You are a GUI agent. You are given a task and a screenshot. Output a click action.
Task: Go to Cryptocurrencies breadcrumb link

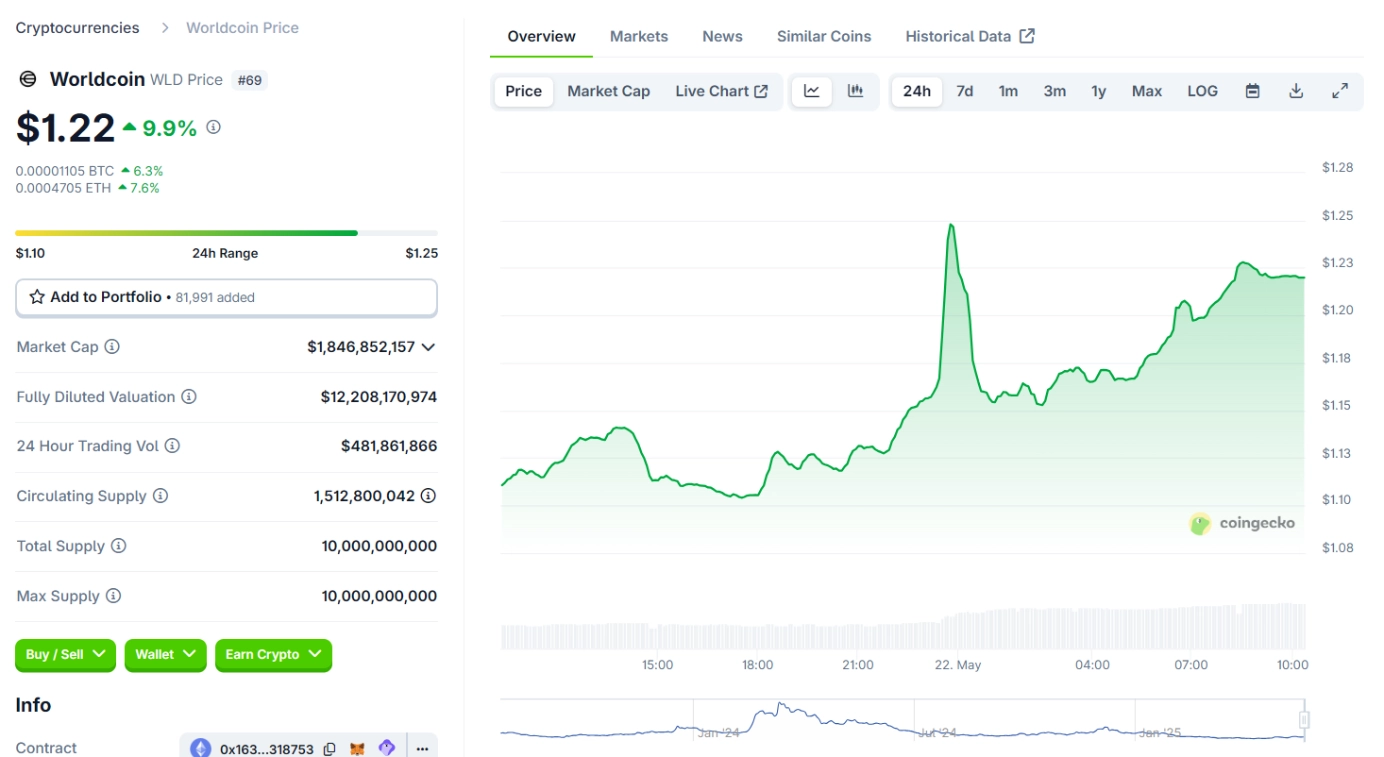pos(77,28)
